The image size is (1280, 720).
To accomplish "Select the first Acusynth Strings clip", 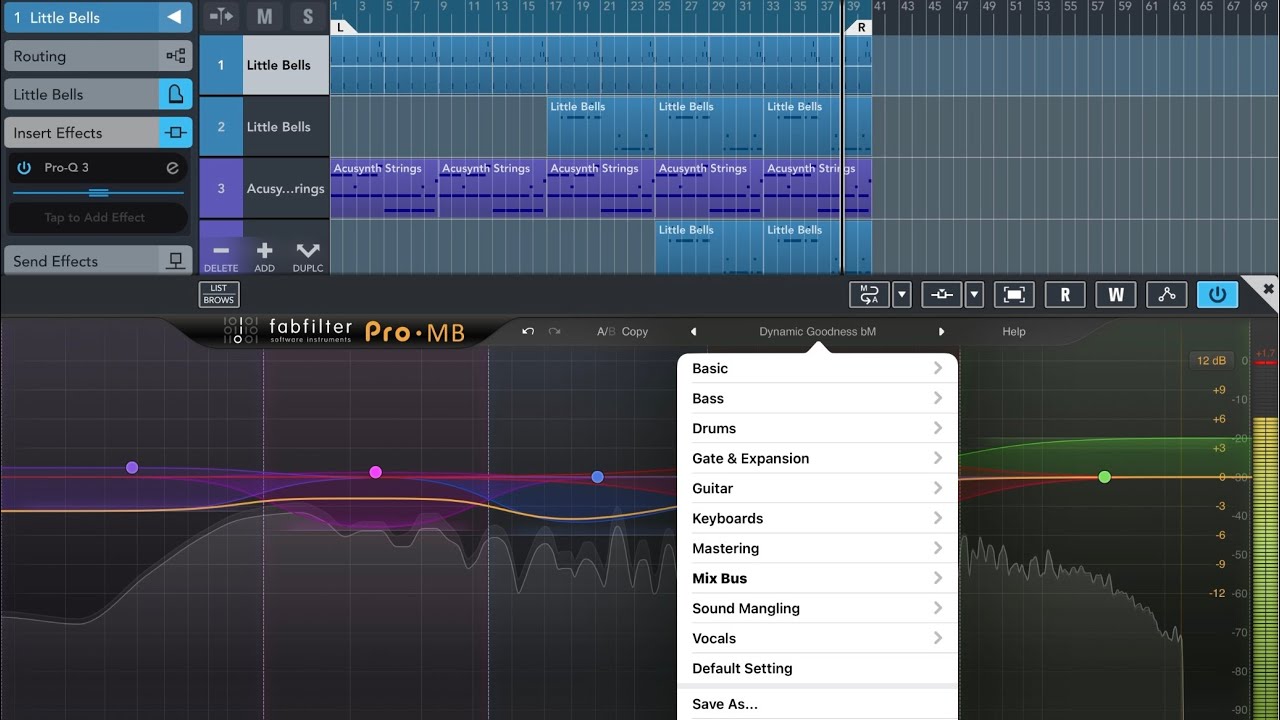I will [x=384, y=188].
